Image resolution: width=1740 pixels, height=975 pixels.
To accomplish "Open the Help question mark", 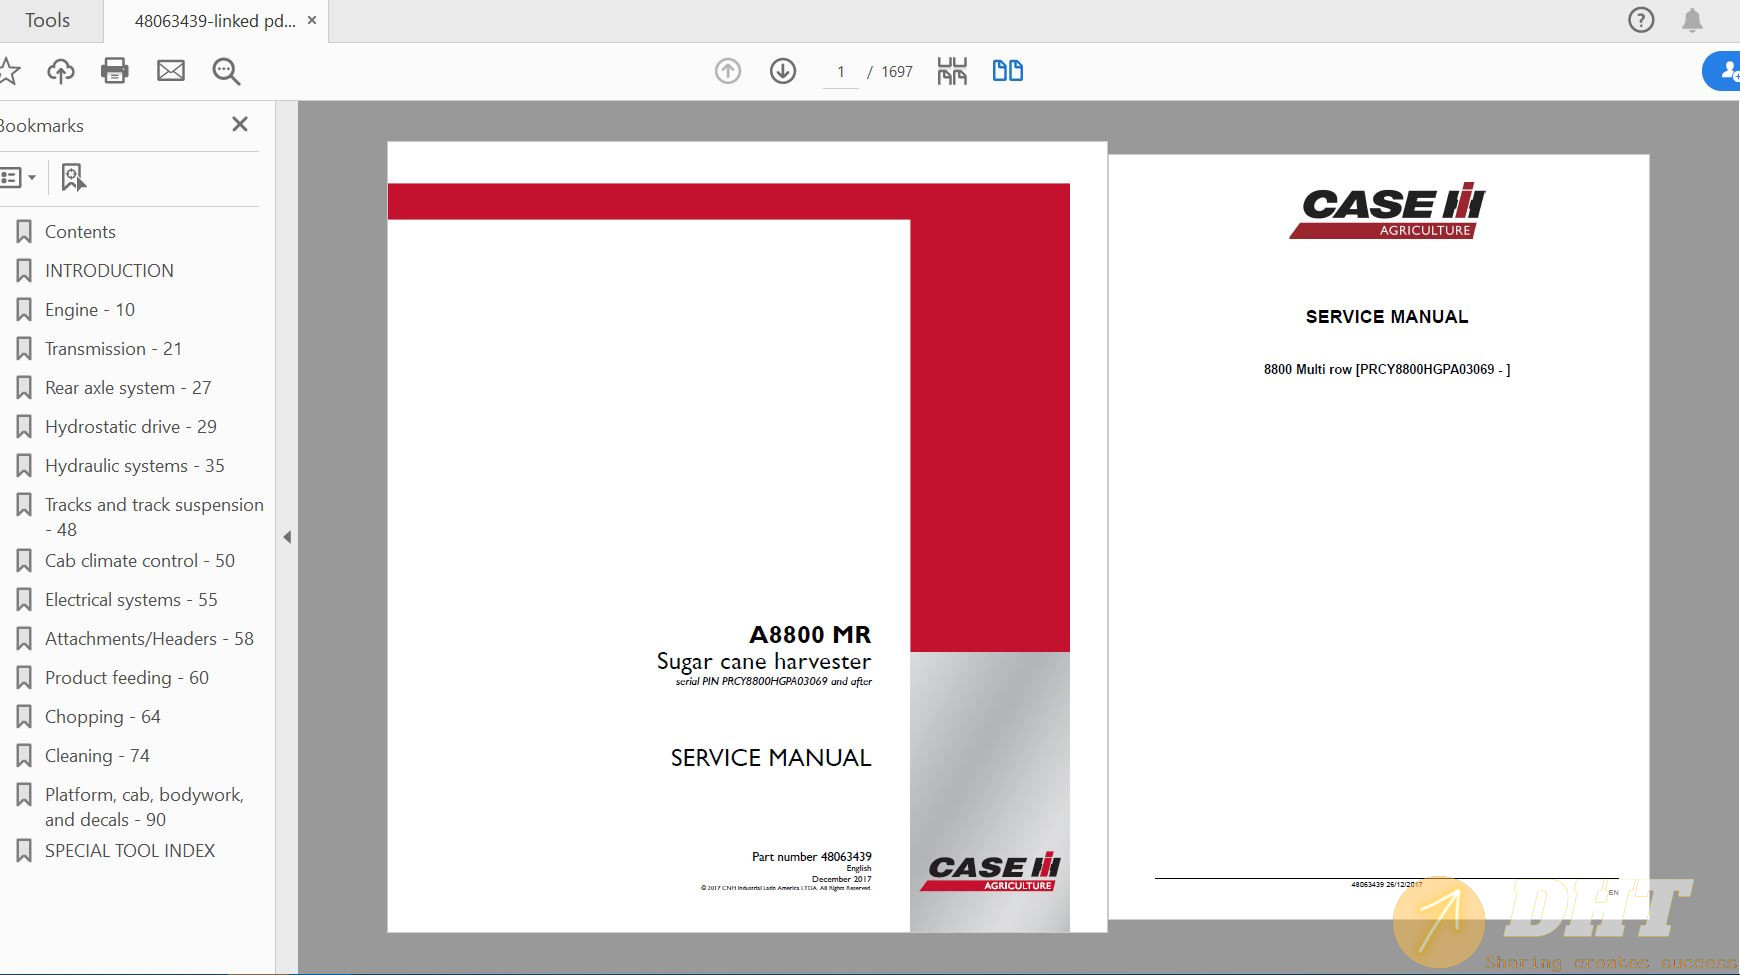I will (1641, 20).
